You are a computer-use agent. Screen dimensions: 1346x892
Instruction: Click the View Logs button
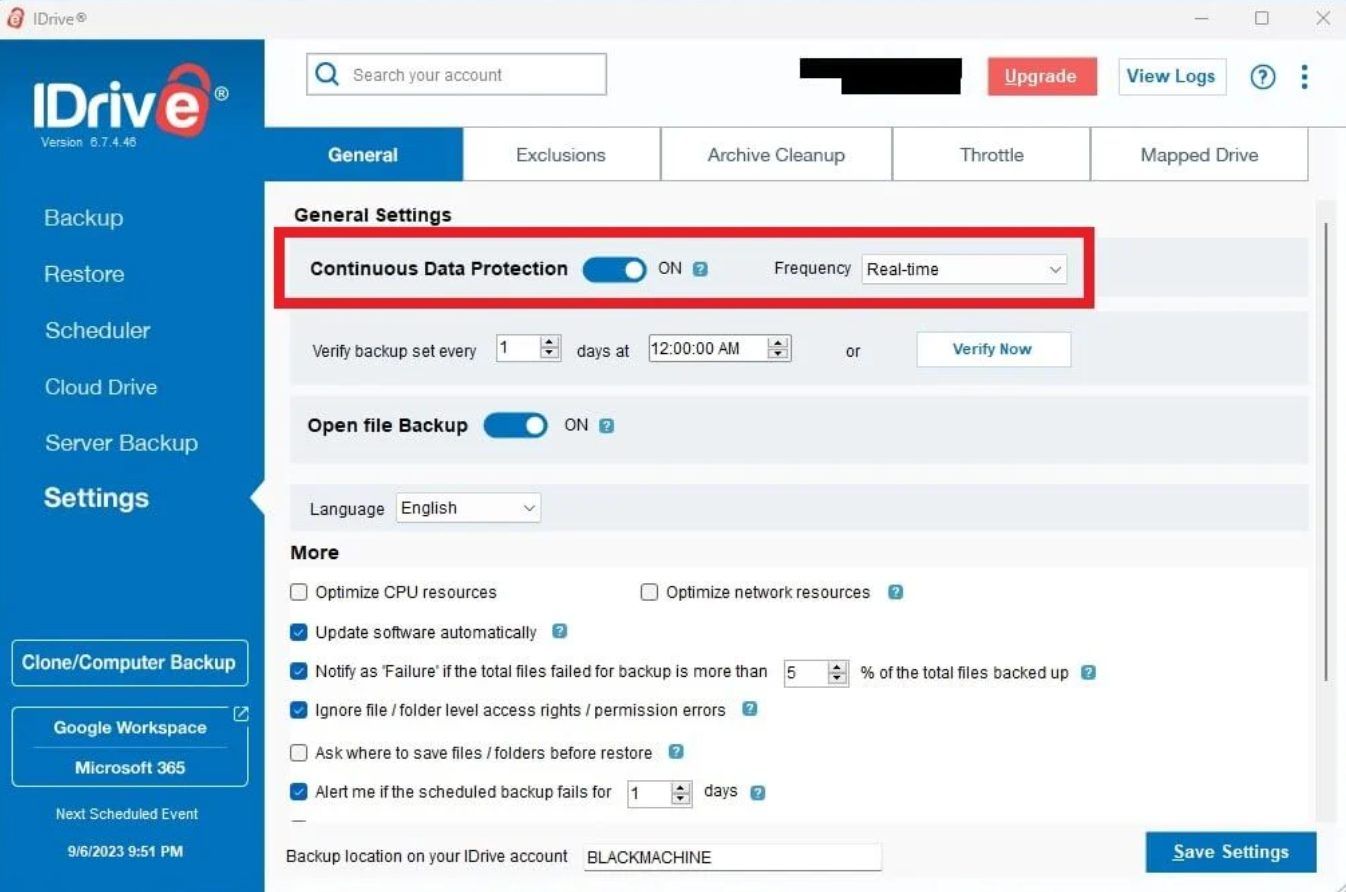pyautogui.click(x=1171, y=76)
